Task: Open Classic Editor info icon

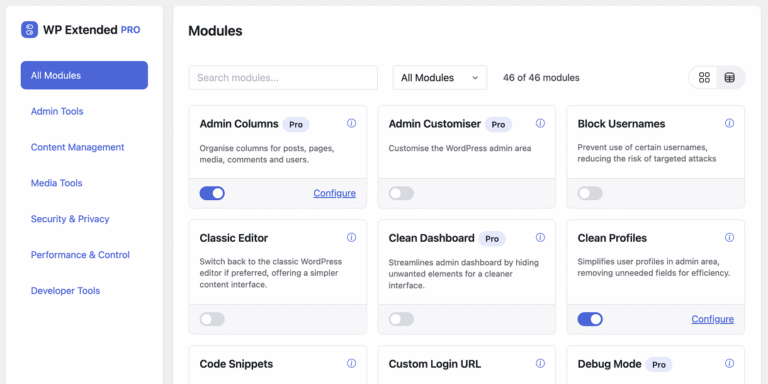Action: tap(351, 238)
